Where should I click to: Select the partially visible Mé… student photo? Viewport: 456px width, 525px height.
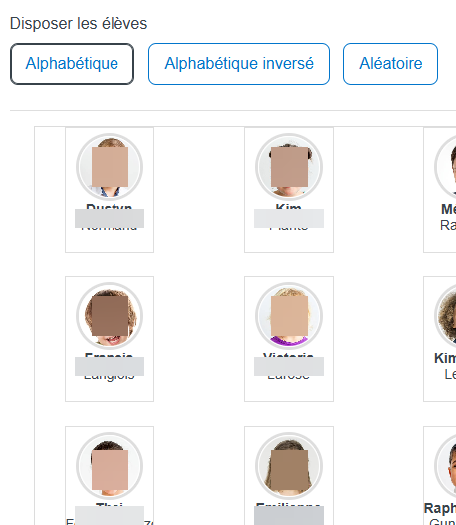click(446, 167)
